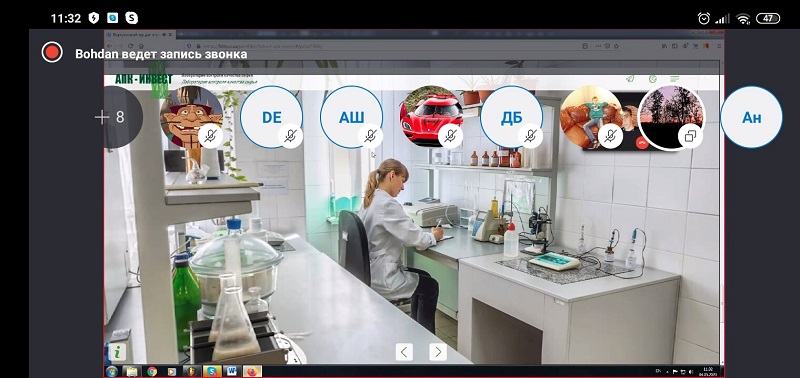Viewport: 800px width, 378px height.
Task: Tap the red recording indicator dot
Action: pyautogui.click(x=52, y=53)
